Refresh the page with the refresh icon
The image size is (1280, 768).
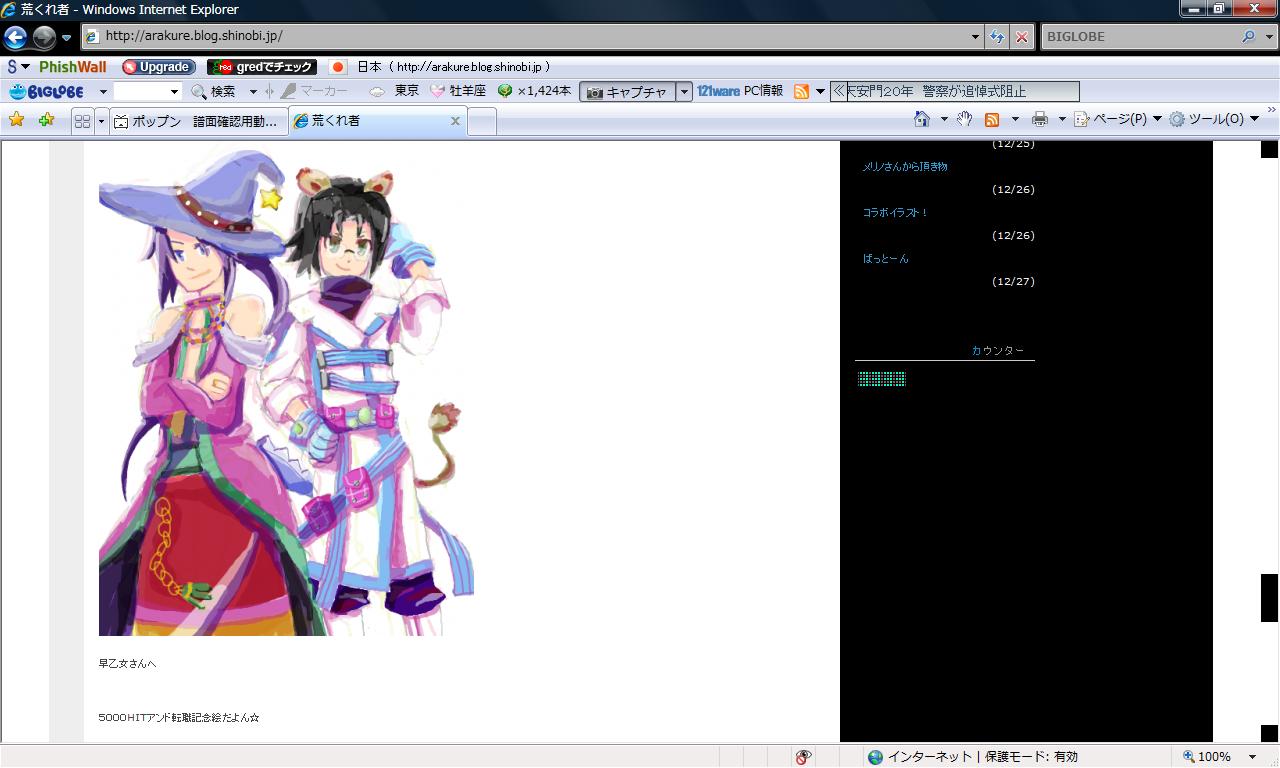997,37
